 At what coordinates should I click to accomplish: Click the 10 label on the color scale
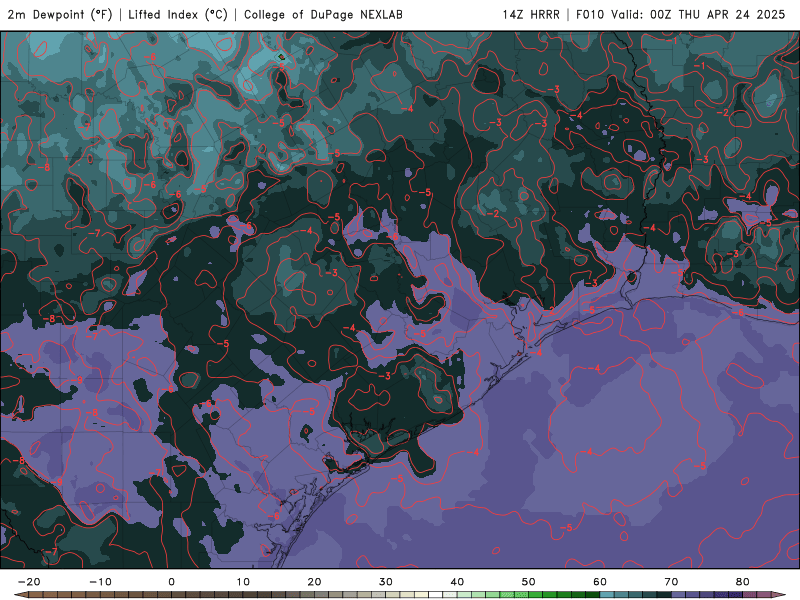click(243, 582)
